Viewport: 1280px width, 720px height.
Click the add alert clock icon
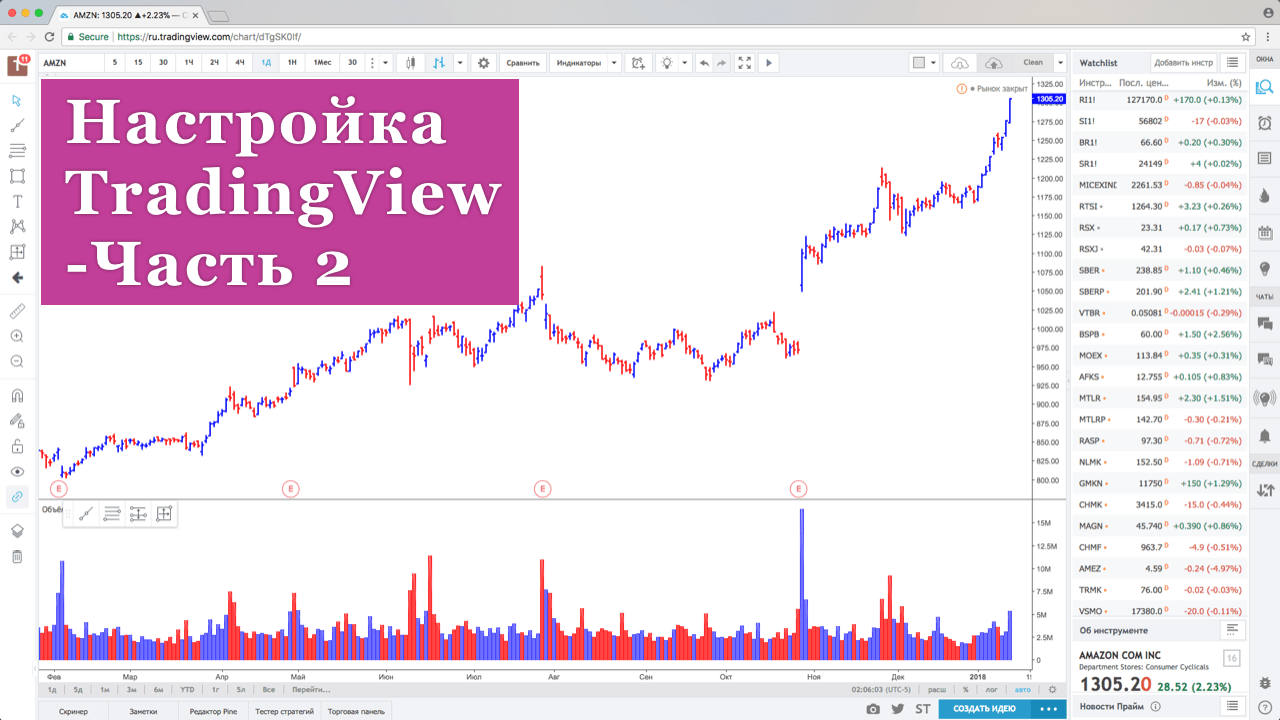[x=638, y=62]
